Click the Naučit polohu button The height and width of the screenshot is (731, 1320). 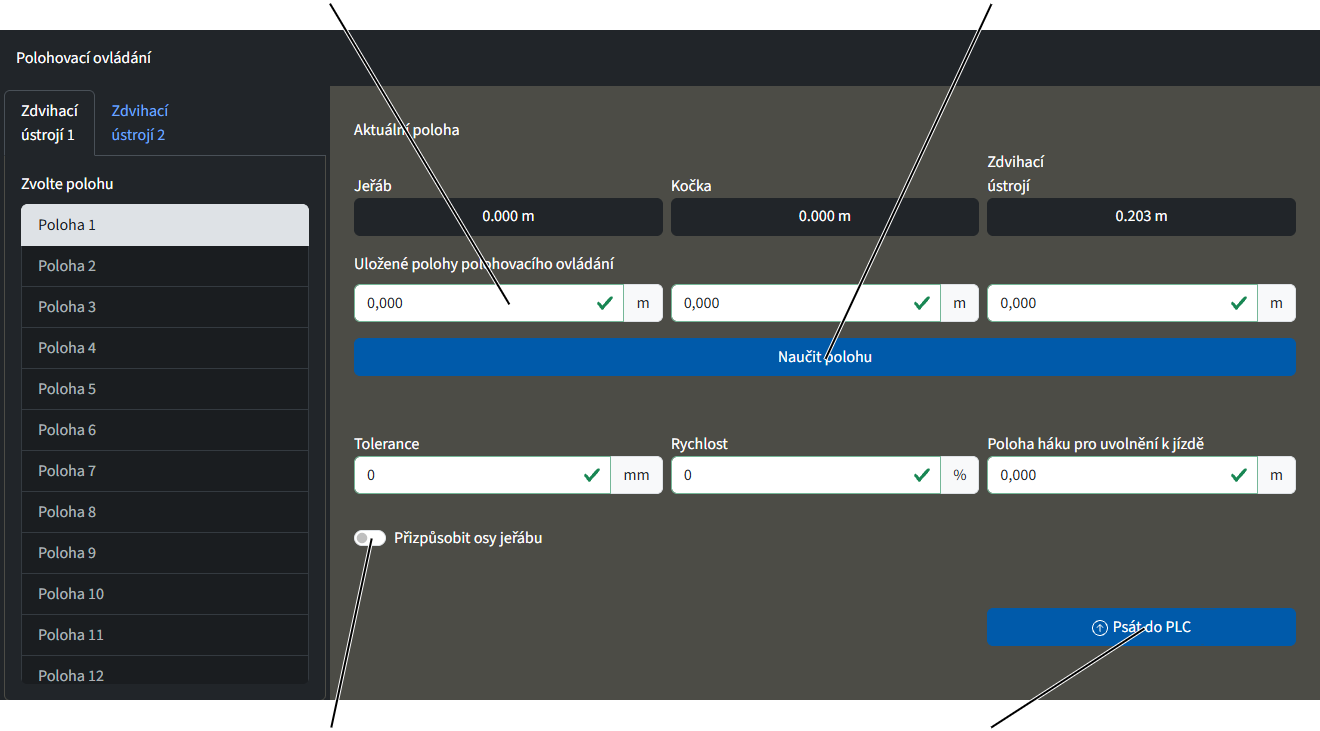(x=824, y=357)
